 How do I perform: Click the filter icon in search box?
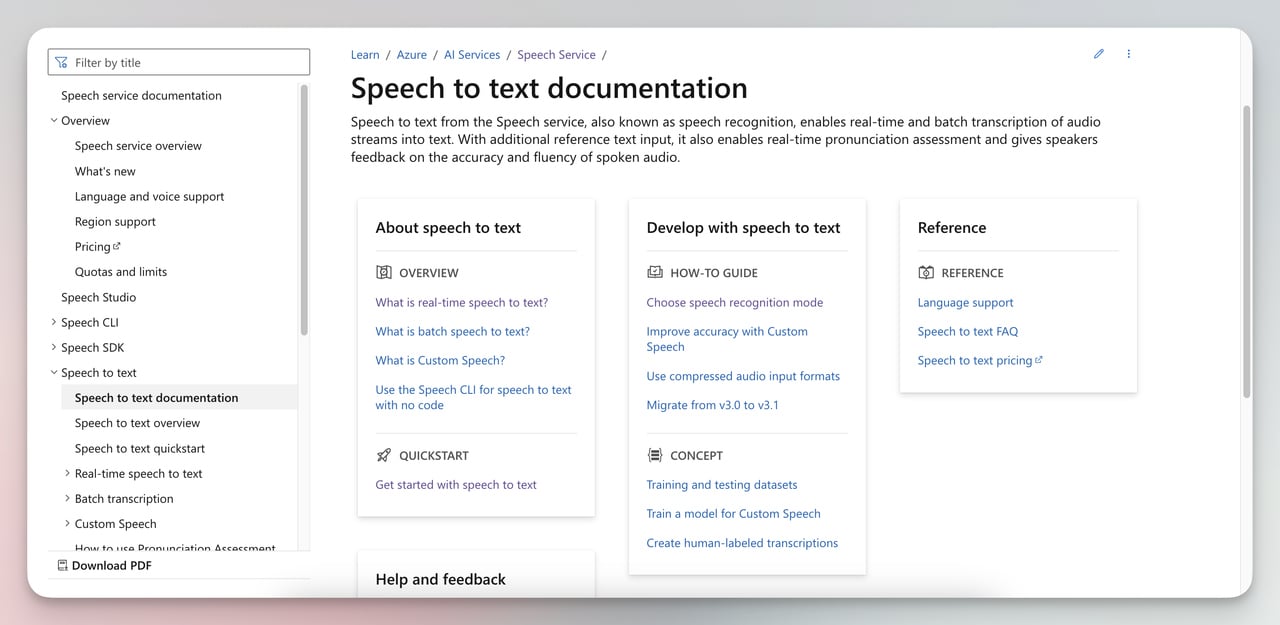(62, 62)
